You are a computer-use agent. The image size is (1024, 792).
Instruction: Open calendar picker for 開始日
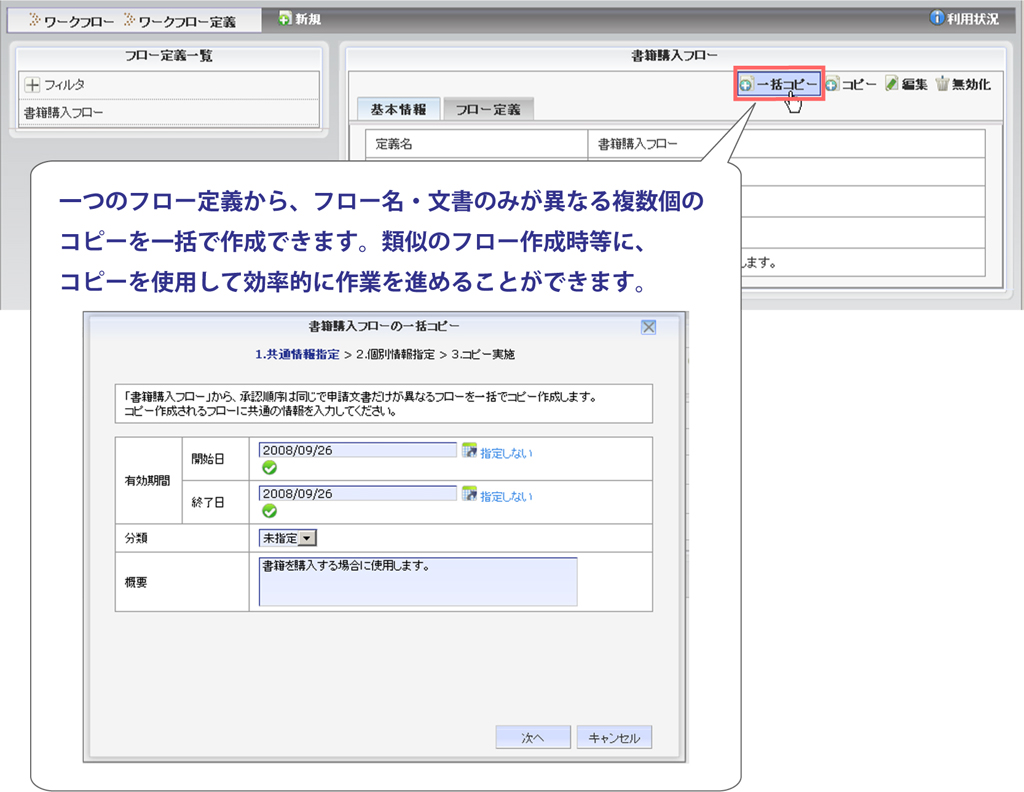click(x=469, y=450)
